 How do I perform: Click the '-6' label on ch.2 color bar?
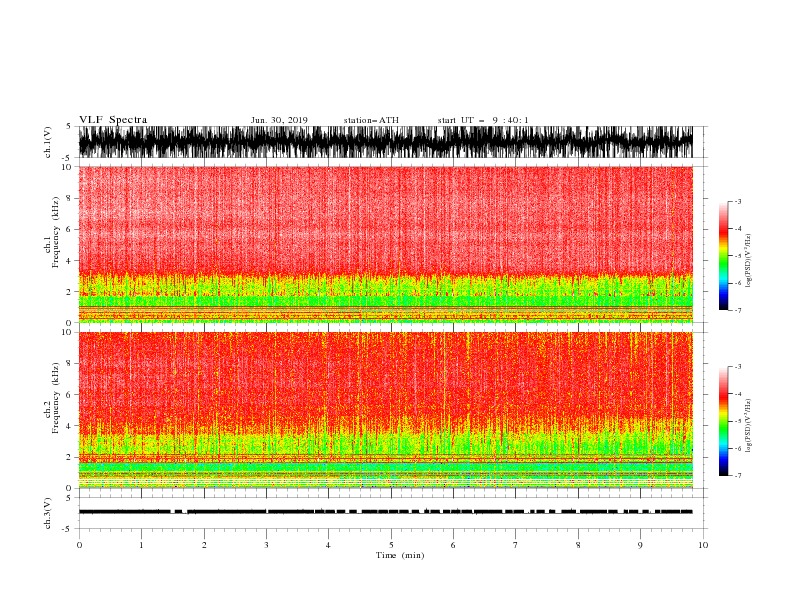tap(737, 448)
